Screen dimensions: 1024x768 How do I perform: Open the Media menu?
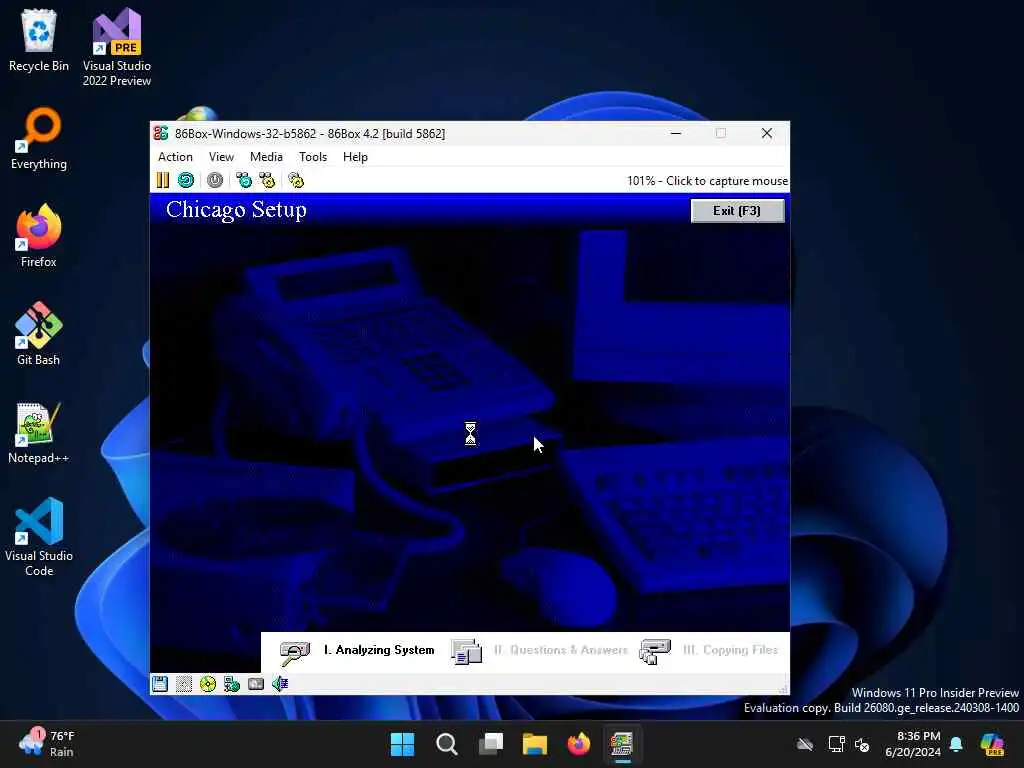(x=266, y=157)
